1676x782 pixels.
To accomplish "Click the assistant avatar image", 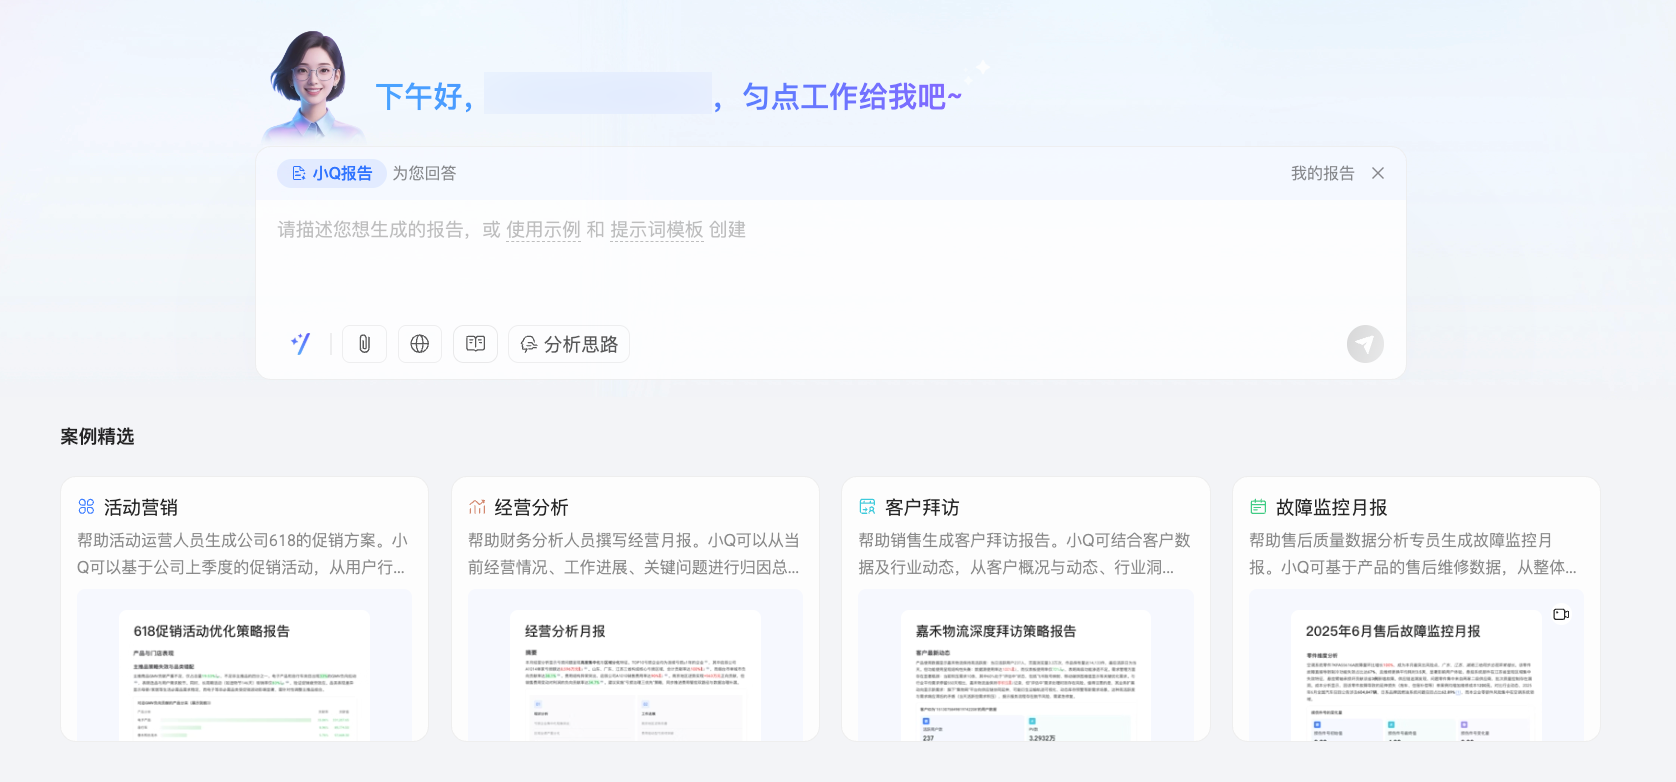I will 314,86.
